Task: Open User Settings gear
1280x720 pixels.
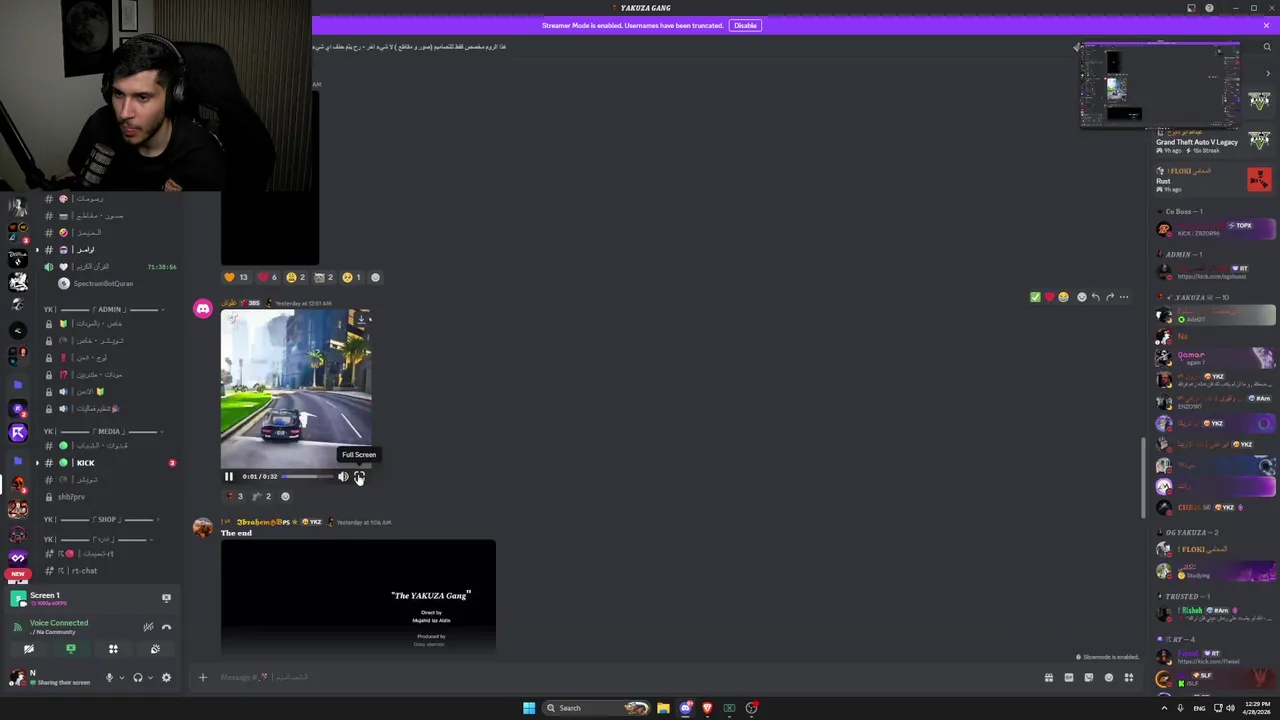Action: [166, 678]
